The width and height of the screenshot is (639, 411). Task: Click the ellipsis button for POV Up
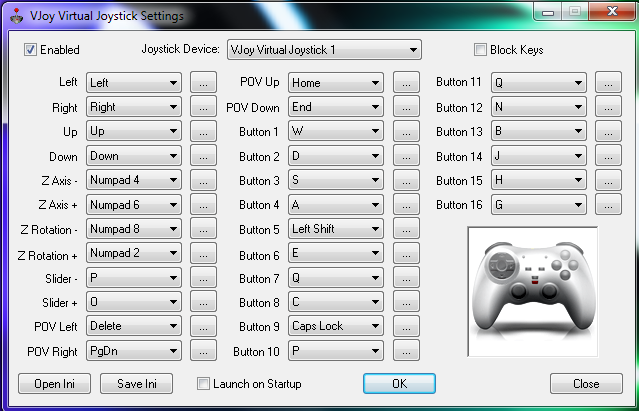tap(406, 83)
